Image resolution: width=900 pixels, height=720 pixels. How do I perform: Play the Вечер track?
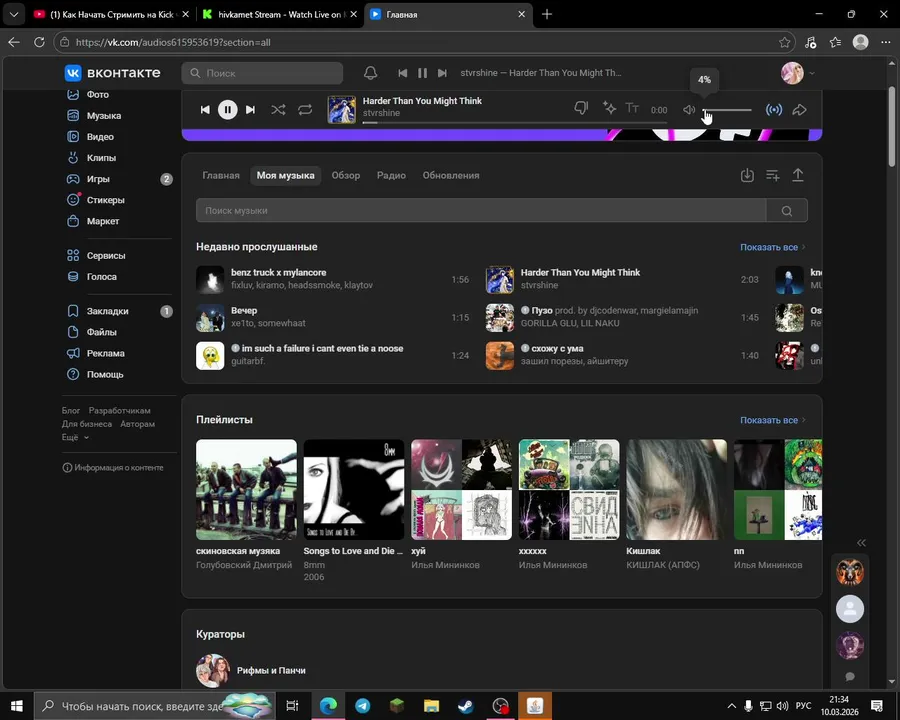click(x=333, y=317)
